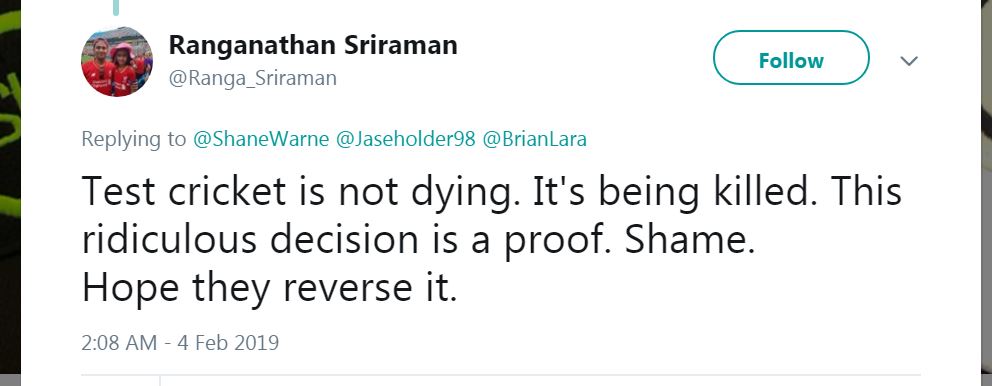The image size is (992, 386).
Task: Click the teal thread connector line above avatar
Action: click(116, 7)
